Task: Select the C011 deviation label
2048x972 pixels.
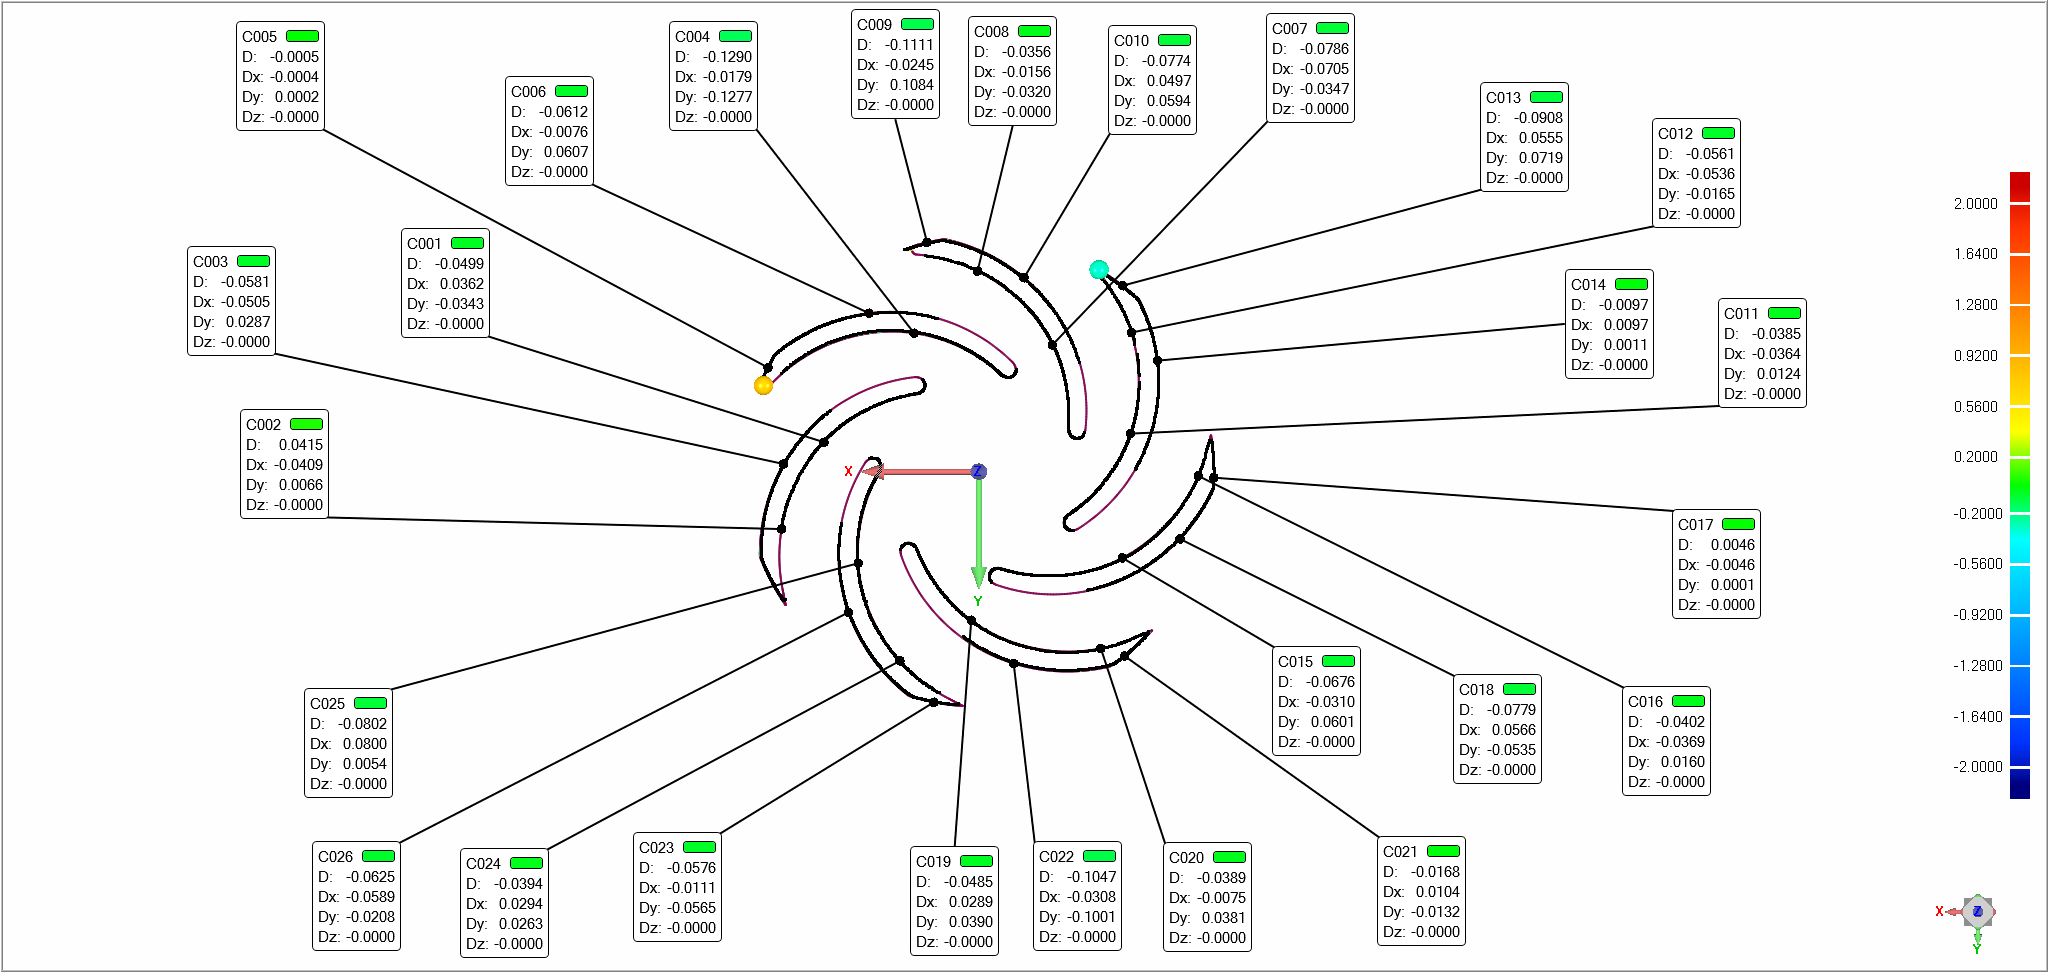Action: pyautogui.click(x=1762, y=353)
